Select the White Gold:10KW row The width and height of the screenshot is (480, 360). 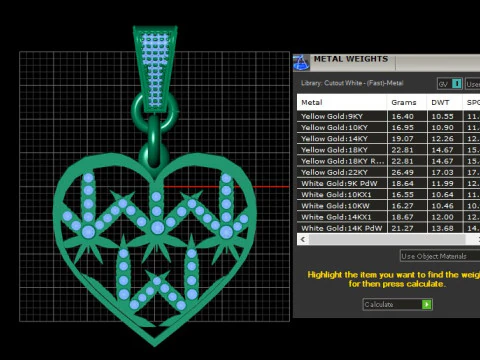point(388,206)
